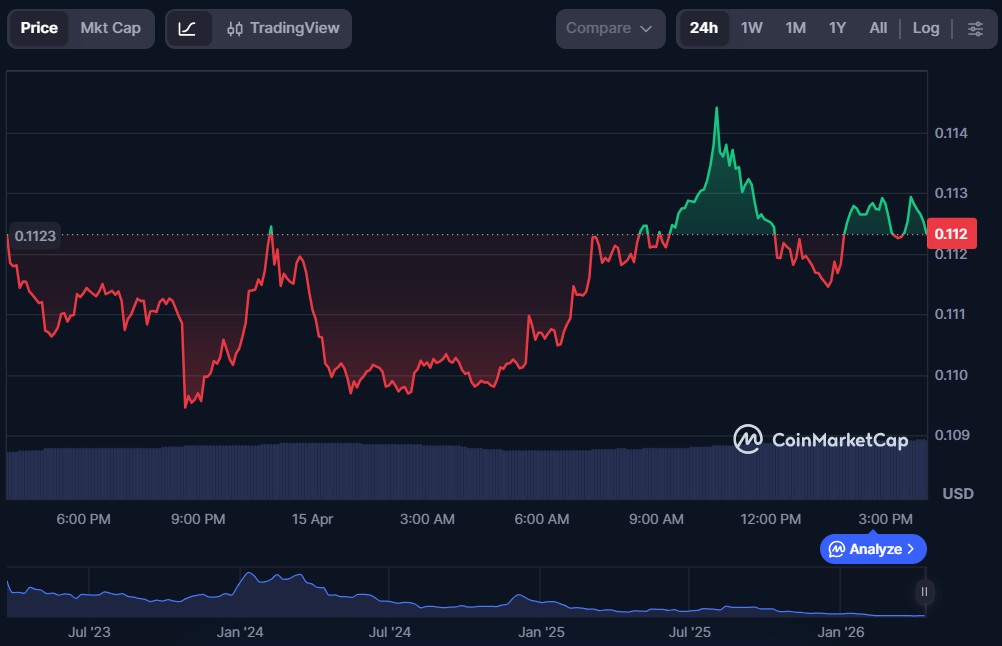Select the line chart view icon

point(188,28)
